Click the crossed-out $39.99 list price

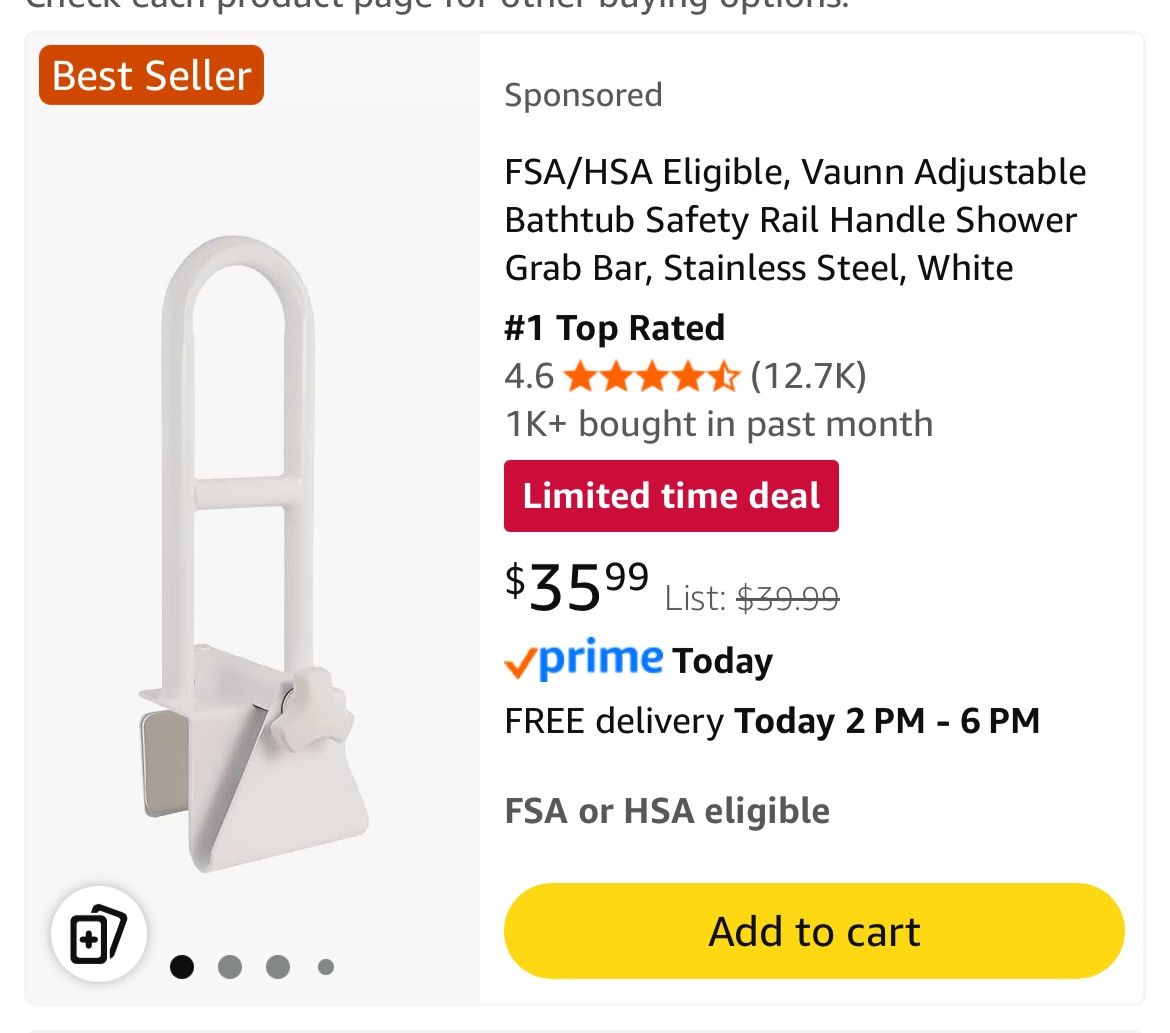coord(788,598)
